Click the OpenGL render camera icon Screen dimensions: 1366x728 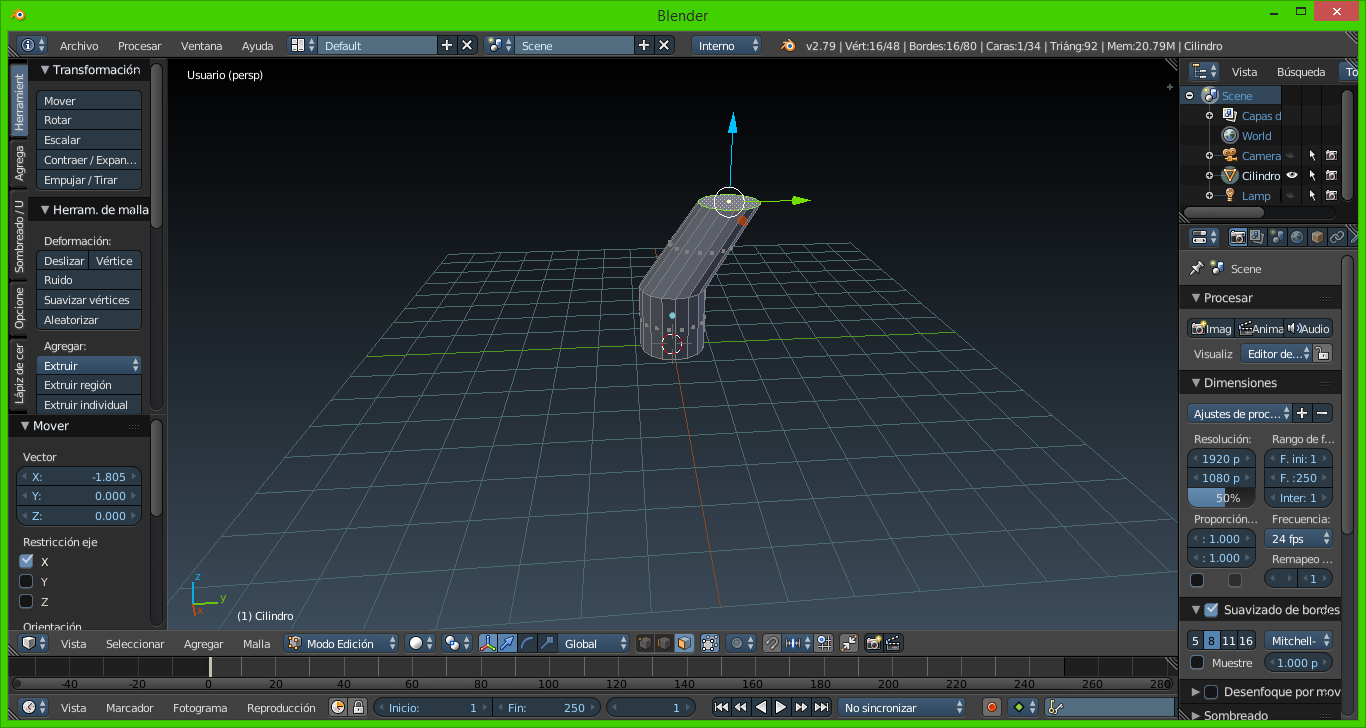874,643
